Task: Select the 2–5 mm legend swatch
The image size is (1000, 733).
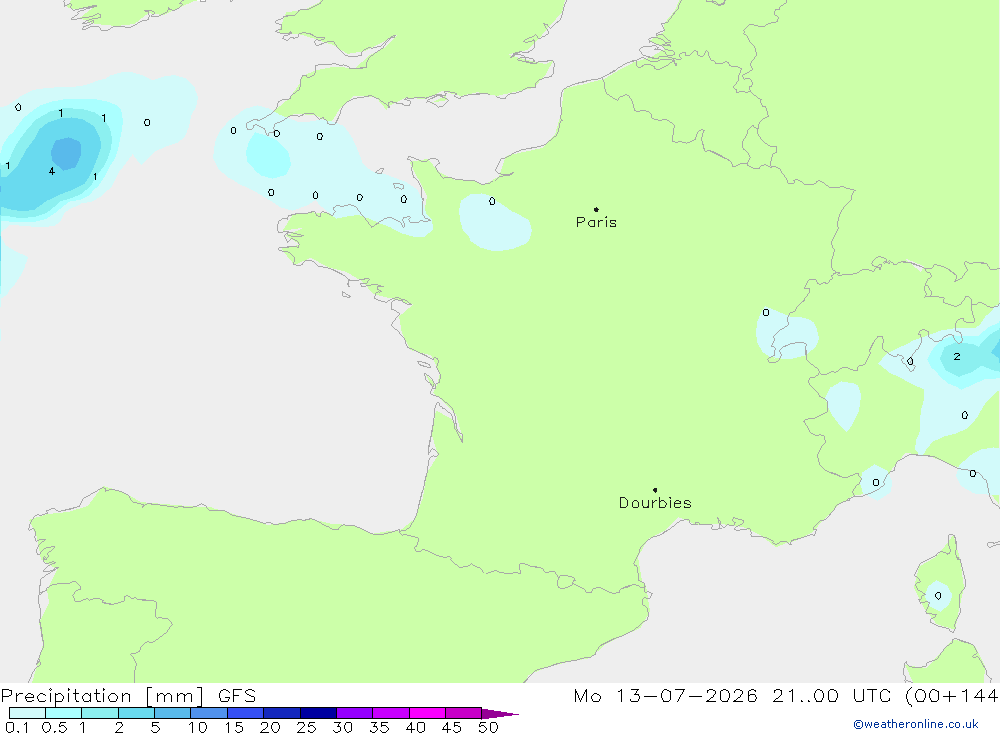Action: pos(136,713)
